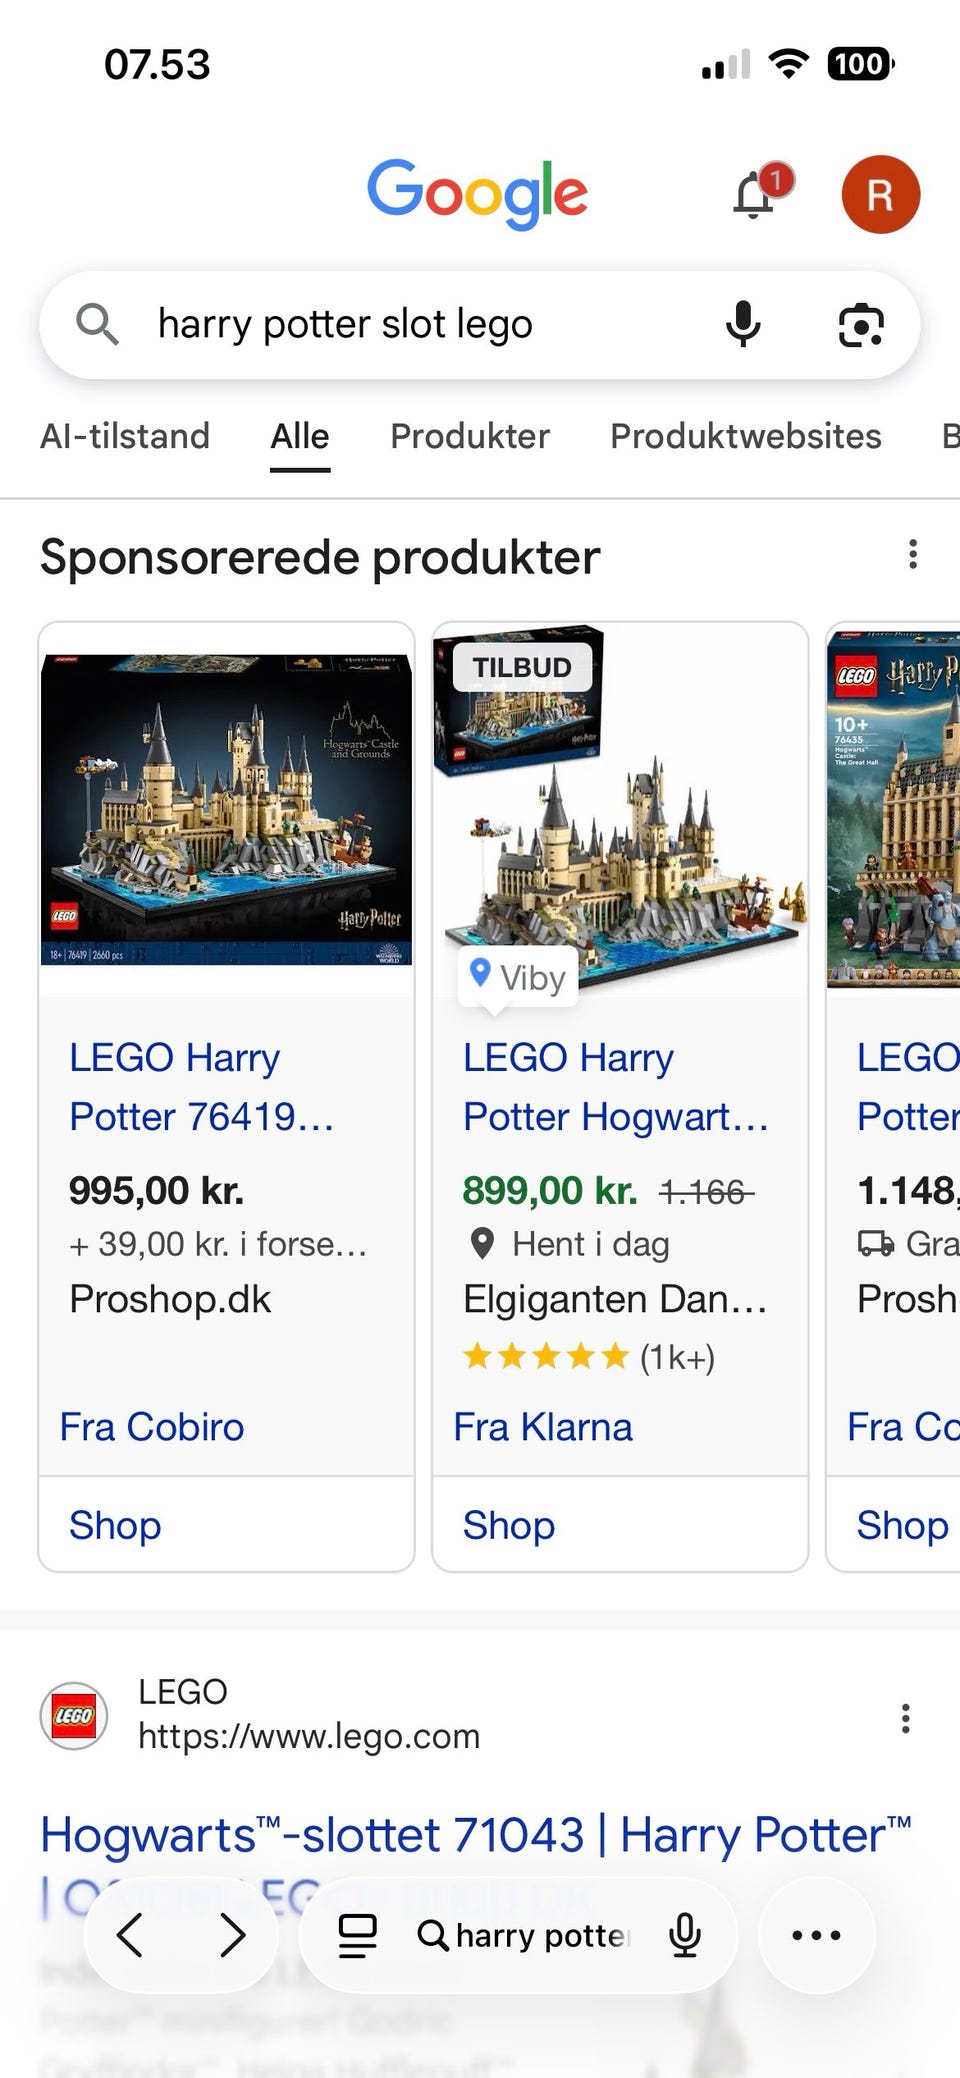Tap the magnifying glass icon in search bar
Screen dimensions: 960x2078
(x=97, y=324)
